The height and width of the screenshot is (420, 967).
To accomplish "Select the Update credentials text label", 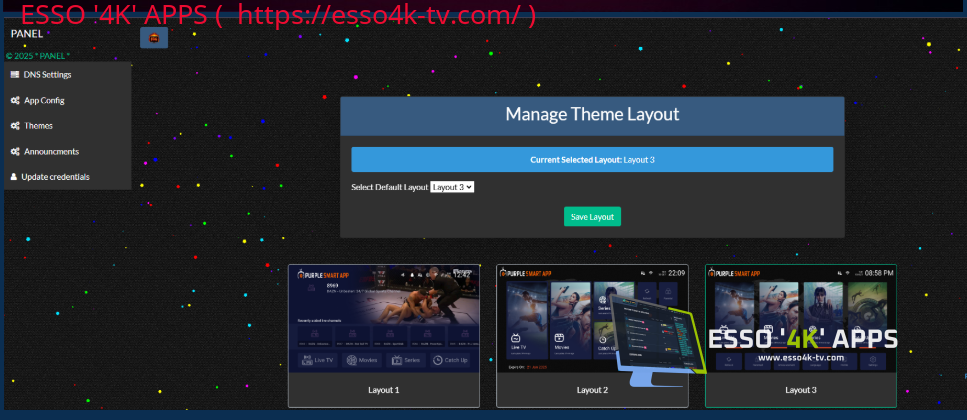I will pos(55,177).
